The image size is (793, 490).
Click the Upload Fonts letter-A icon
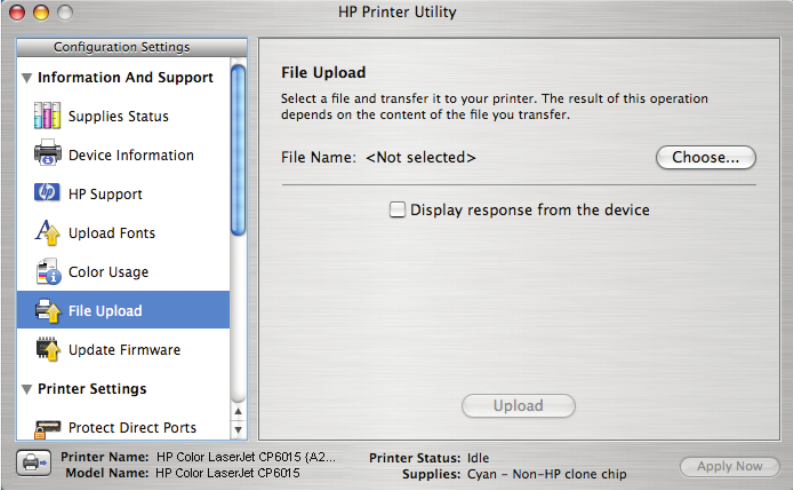(x=47, y=233)
